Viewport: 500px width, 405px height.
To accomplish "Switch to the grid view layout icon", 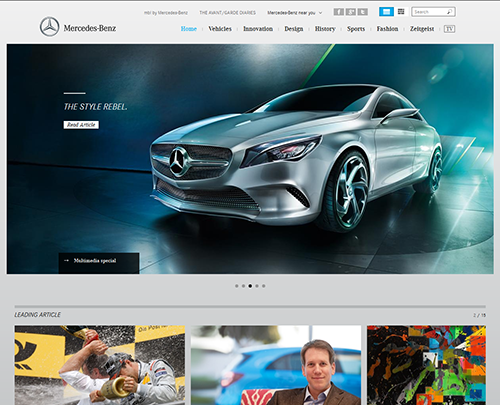I will click(401, 12).
